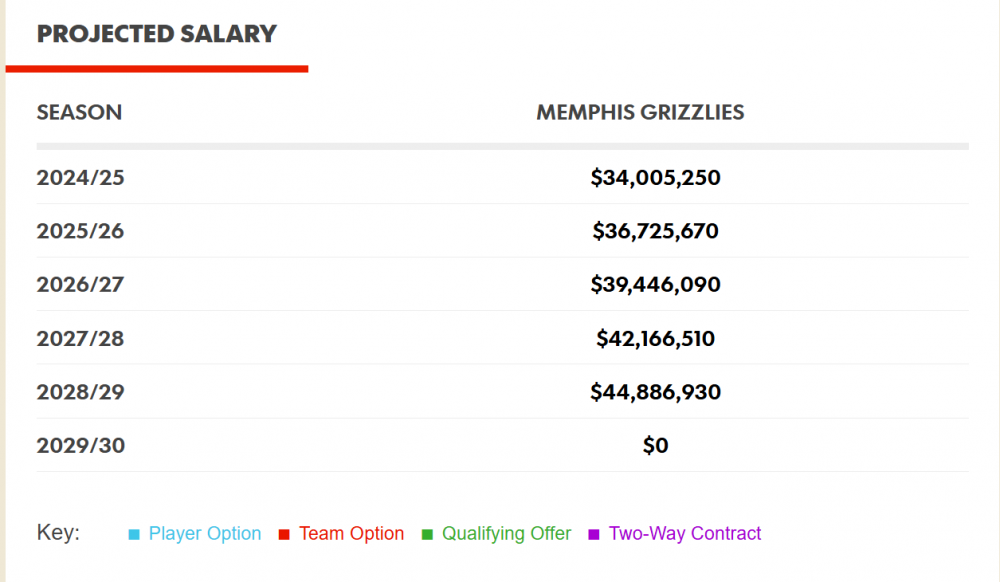Viewport: 1000px width, 582px height.
Task: Click the $42,166,510 salary figure
Action: [x=655, y=338]
